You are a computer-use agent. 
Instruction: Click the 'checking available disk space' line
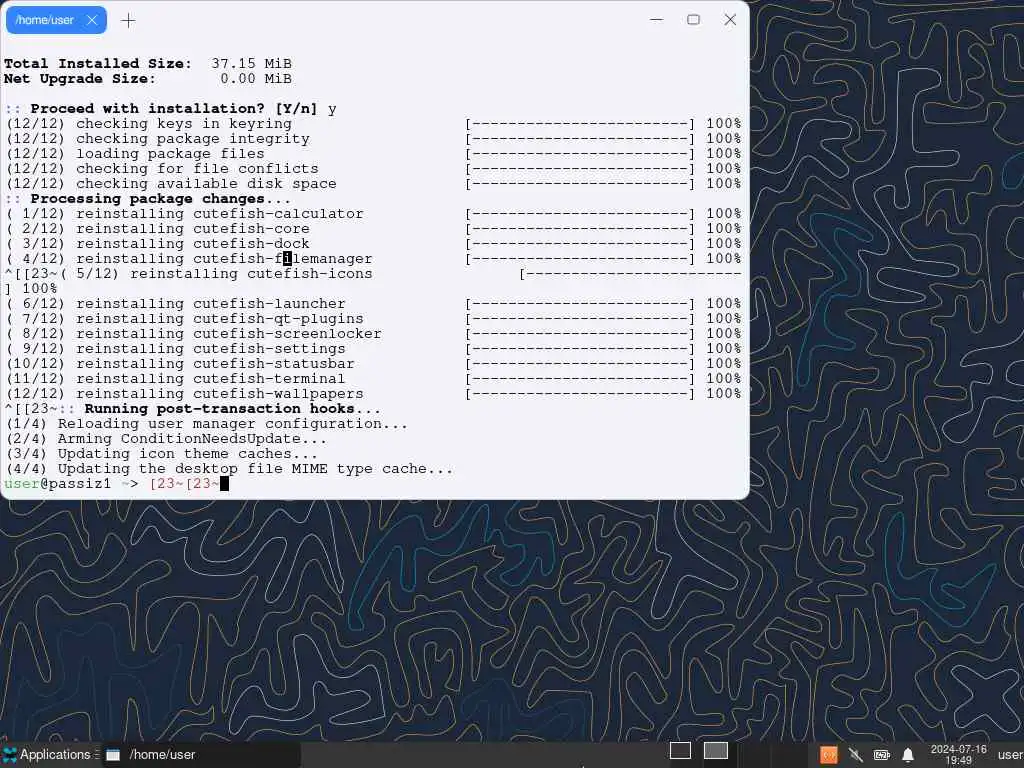373,184
